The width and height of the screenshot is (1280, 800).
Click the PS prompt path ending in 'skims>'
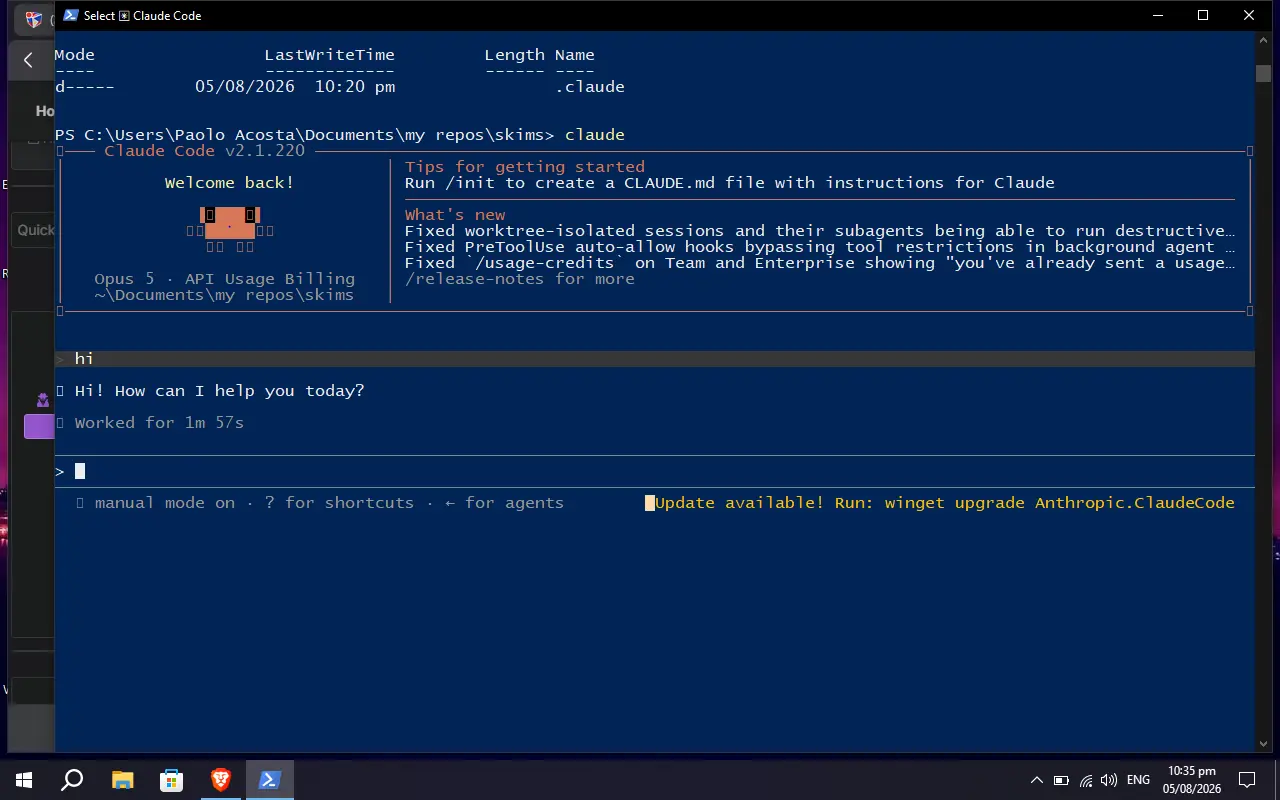[x=305, y=135]
